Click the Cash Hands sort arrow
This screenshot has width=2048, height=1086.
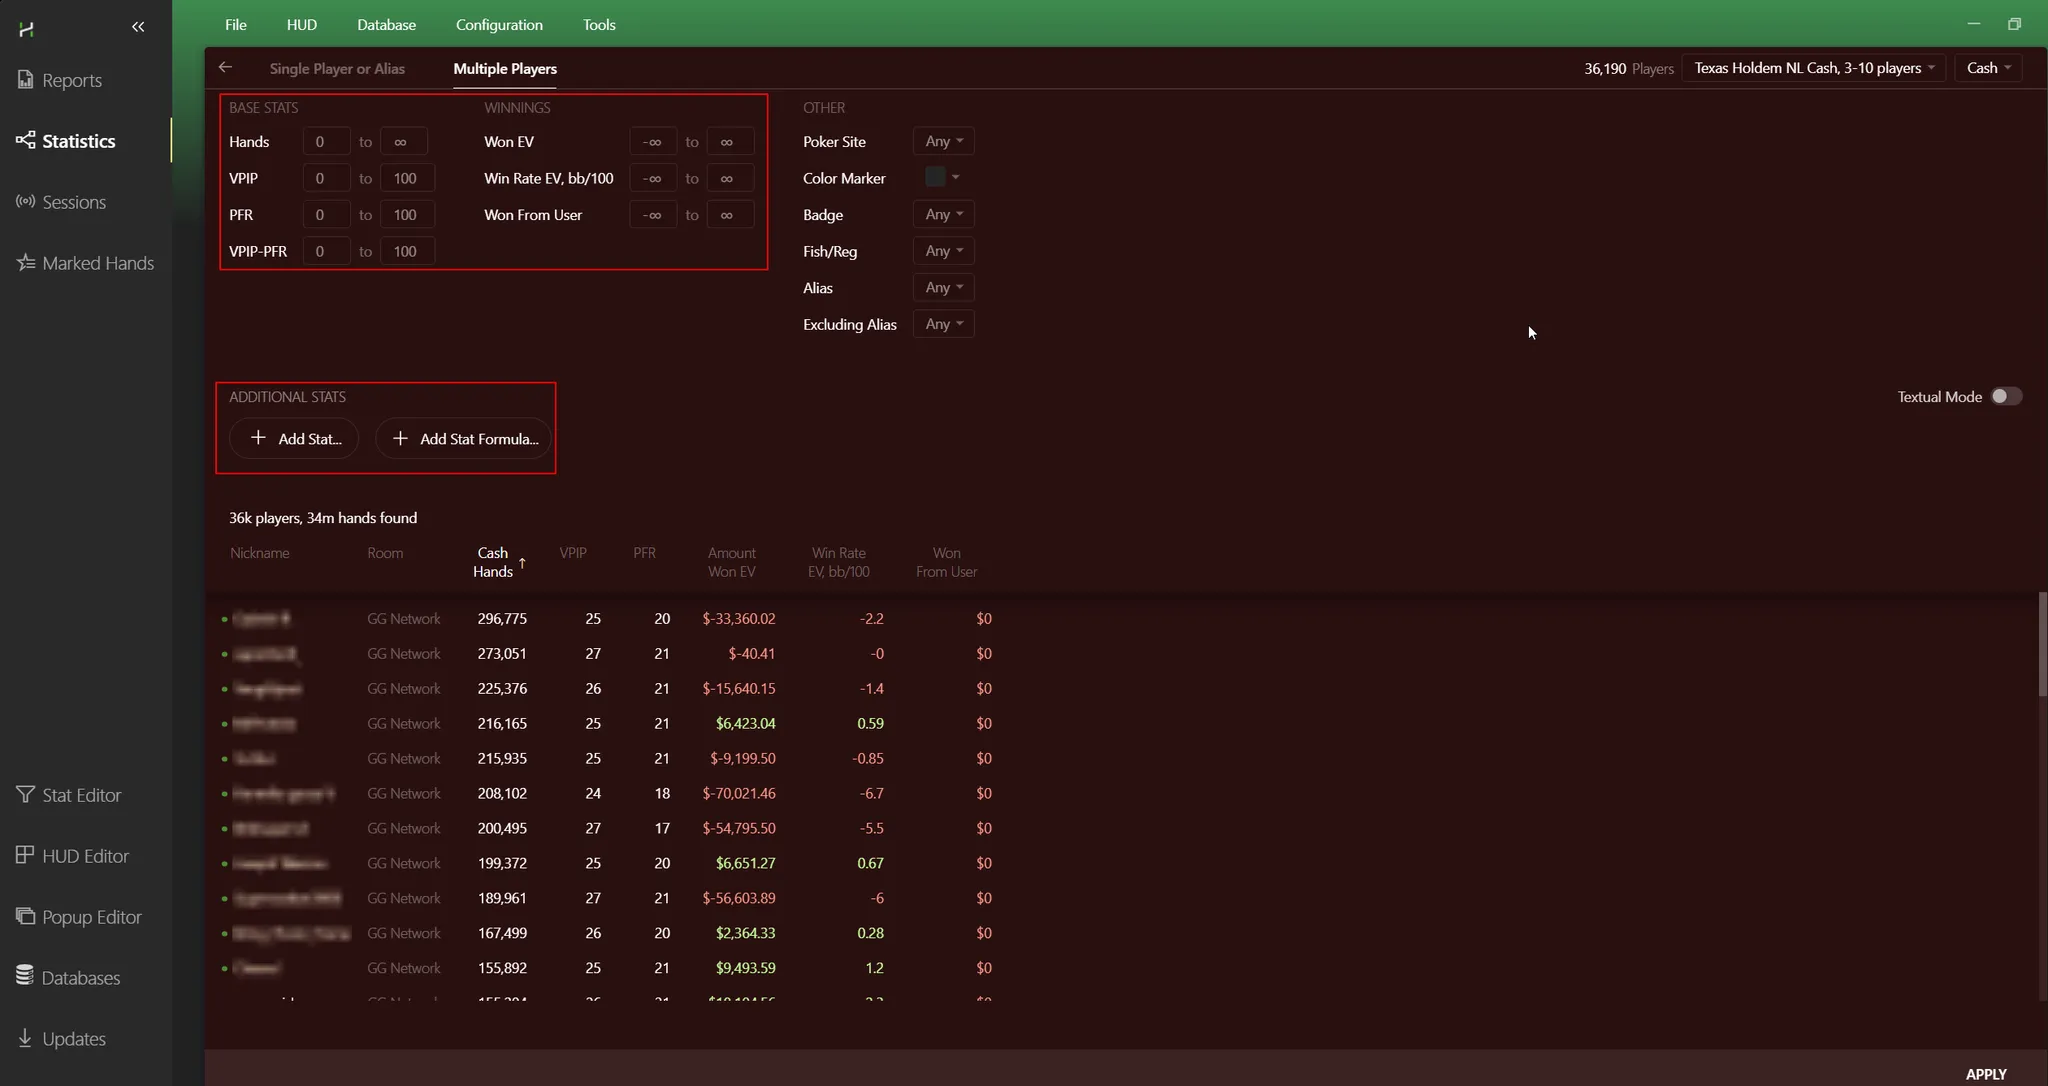[522, 563]
